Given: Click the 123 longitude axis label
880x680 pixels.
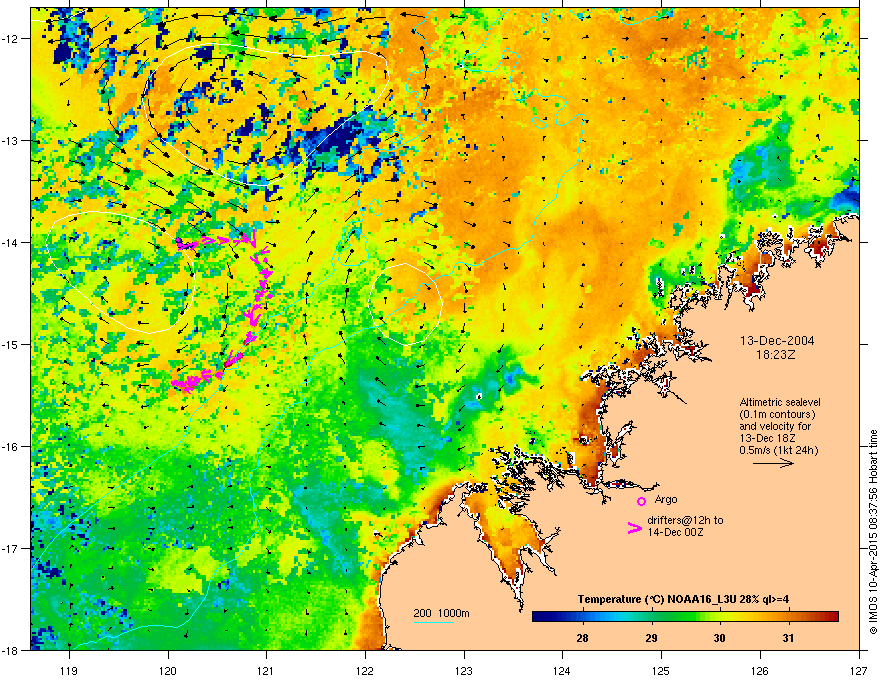Looking at the screenshot, I should point(464,670).
